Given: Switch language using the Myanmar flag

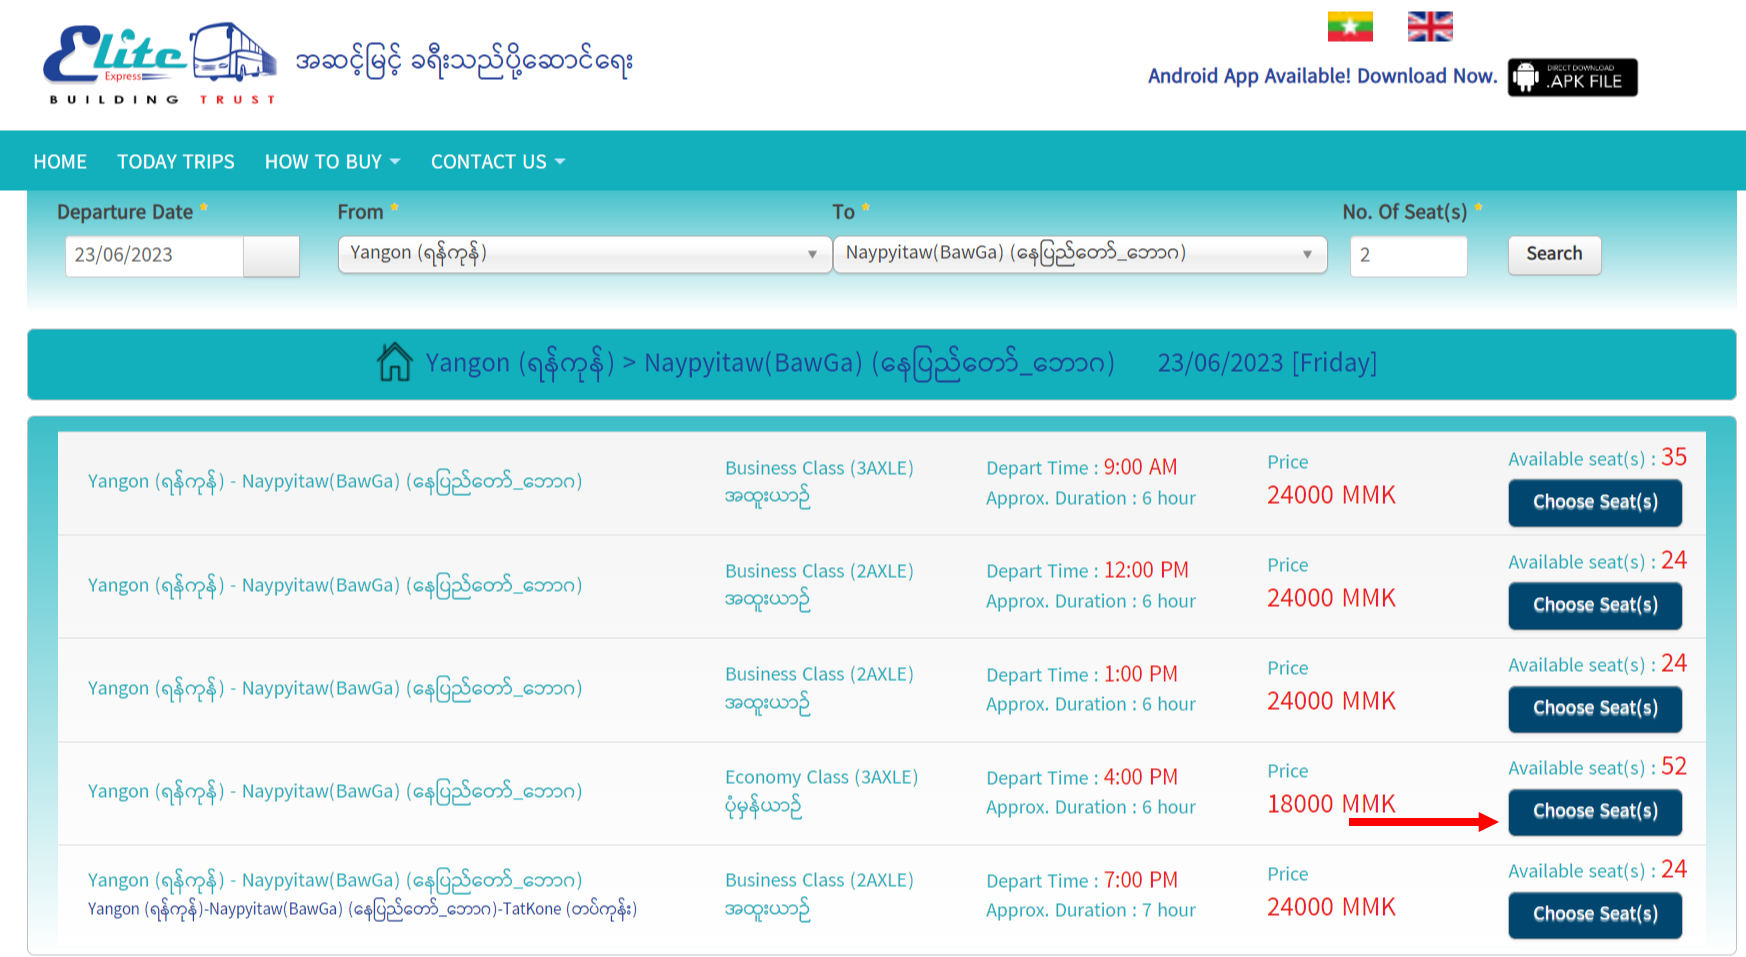Looking at the screenshot, I should 1349,27.
